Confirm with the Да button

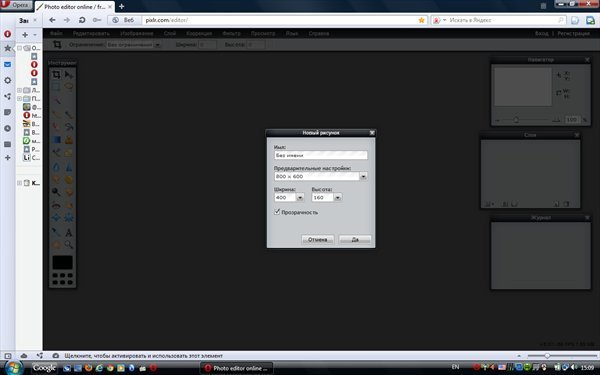tap(355, 240)
